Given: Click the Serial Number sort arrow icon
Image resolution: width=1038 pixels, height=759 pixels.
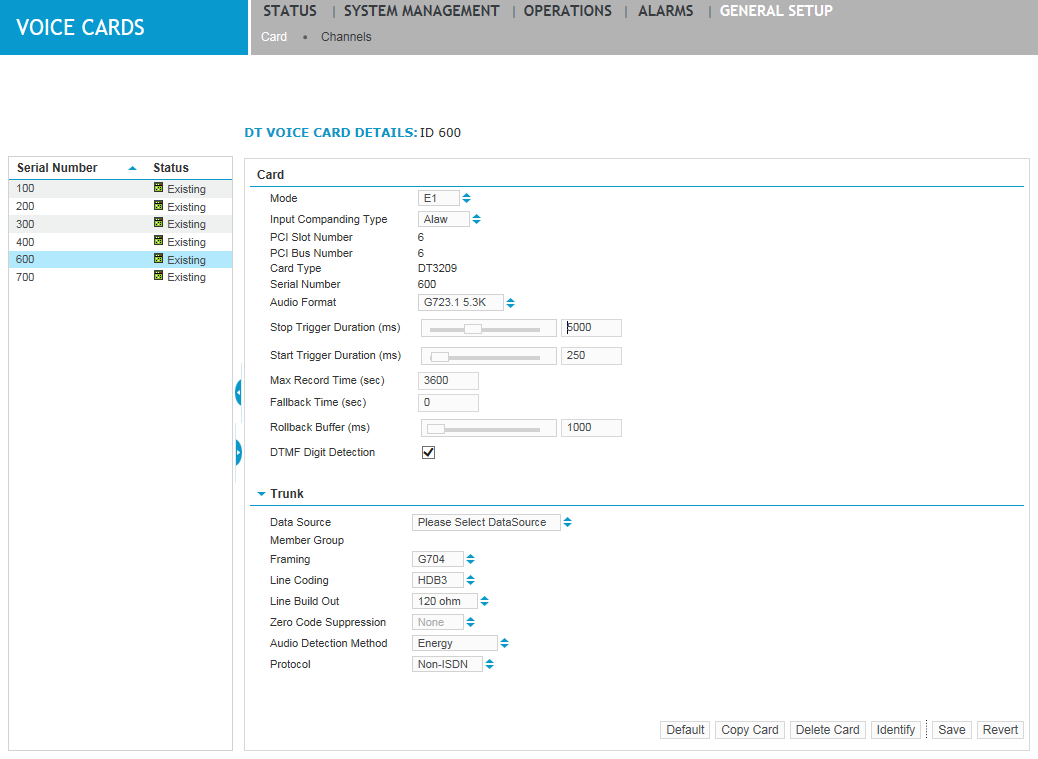Looking at the screenshot, I should tap(133, 169).
